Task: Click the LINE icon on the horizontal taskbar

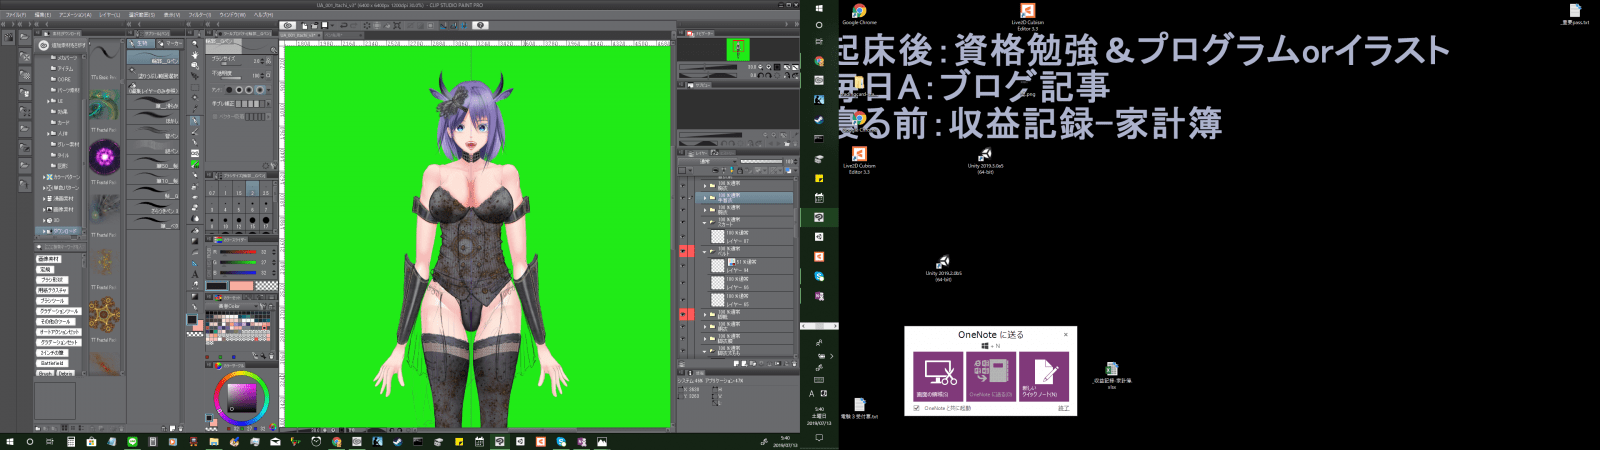Action: [132, 441]
